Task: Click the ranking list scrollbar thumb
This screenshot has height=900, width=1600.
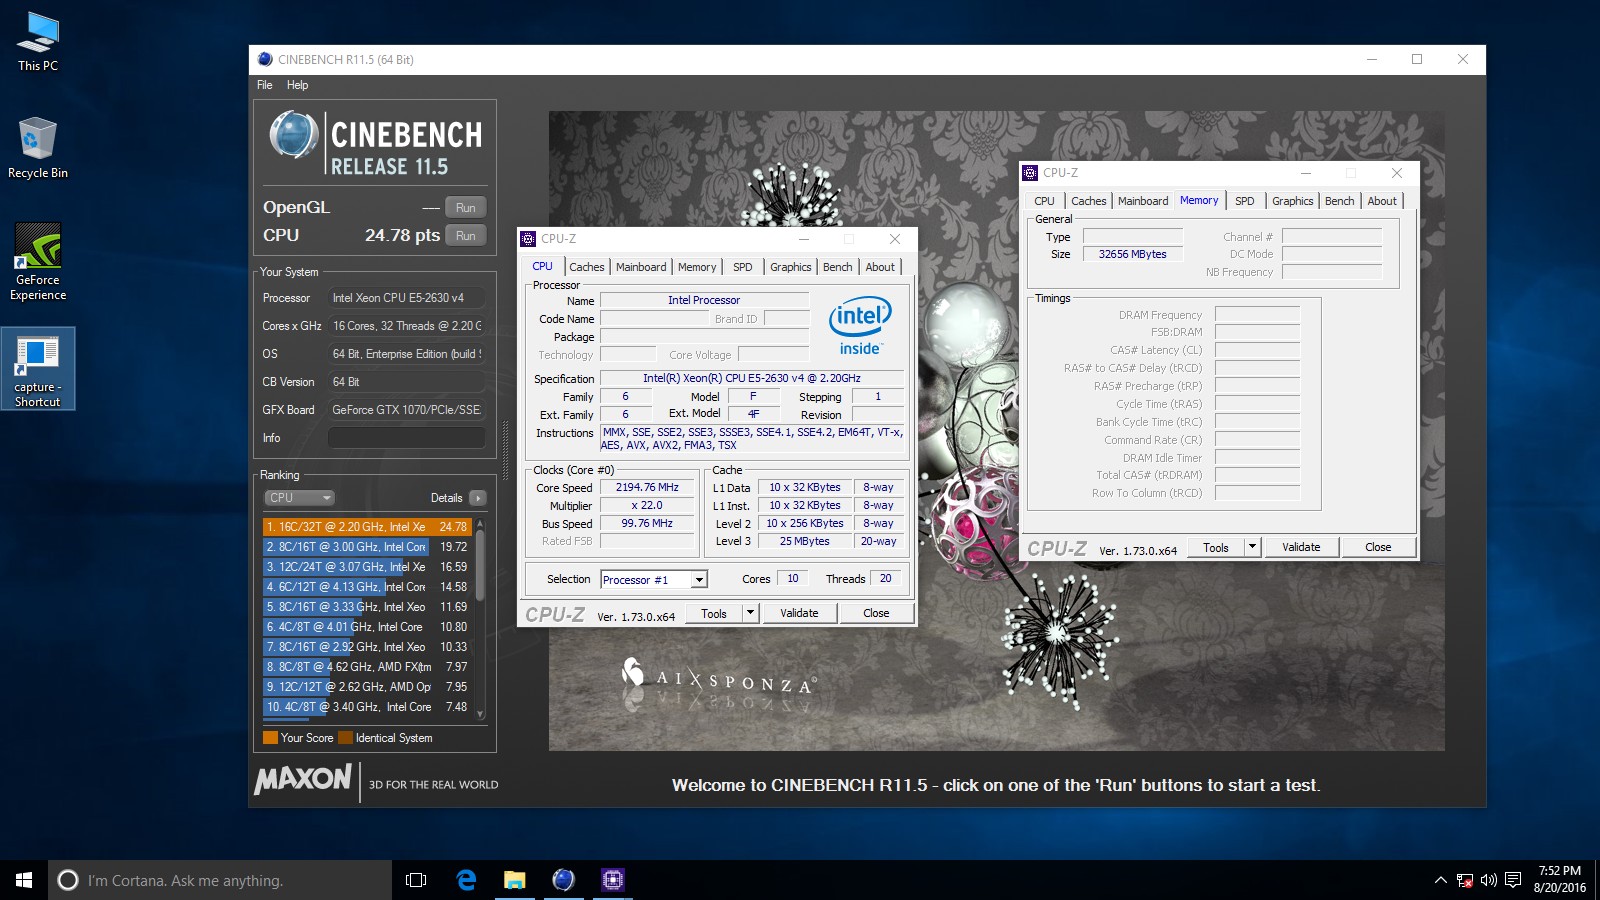Action: (x=480, y=565)
